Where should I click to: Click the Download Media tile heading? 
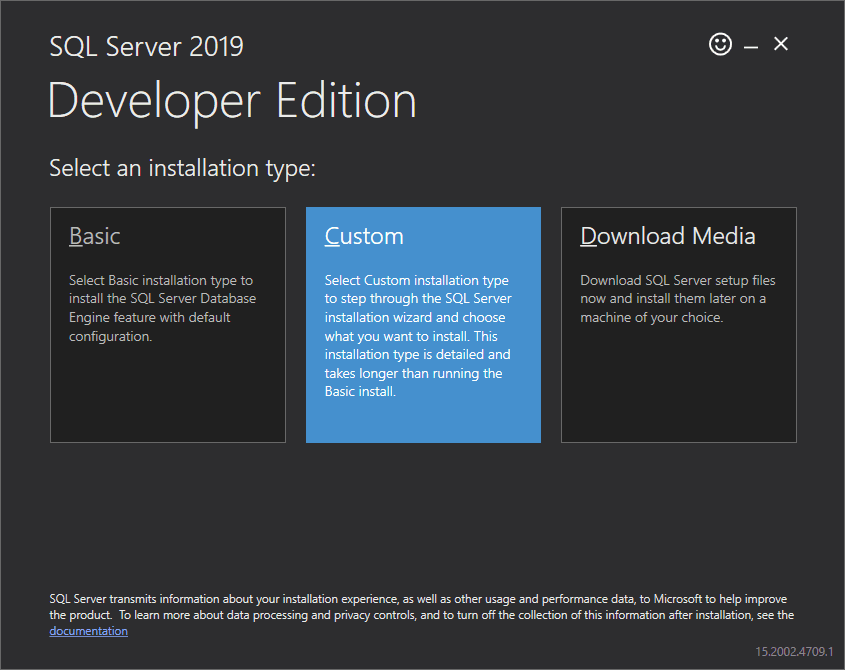point(667,236)
